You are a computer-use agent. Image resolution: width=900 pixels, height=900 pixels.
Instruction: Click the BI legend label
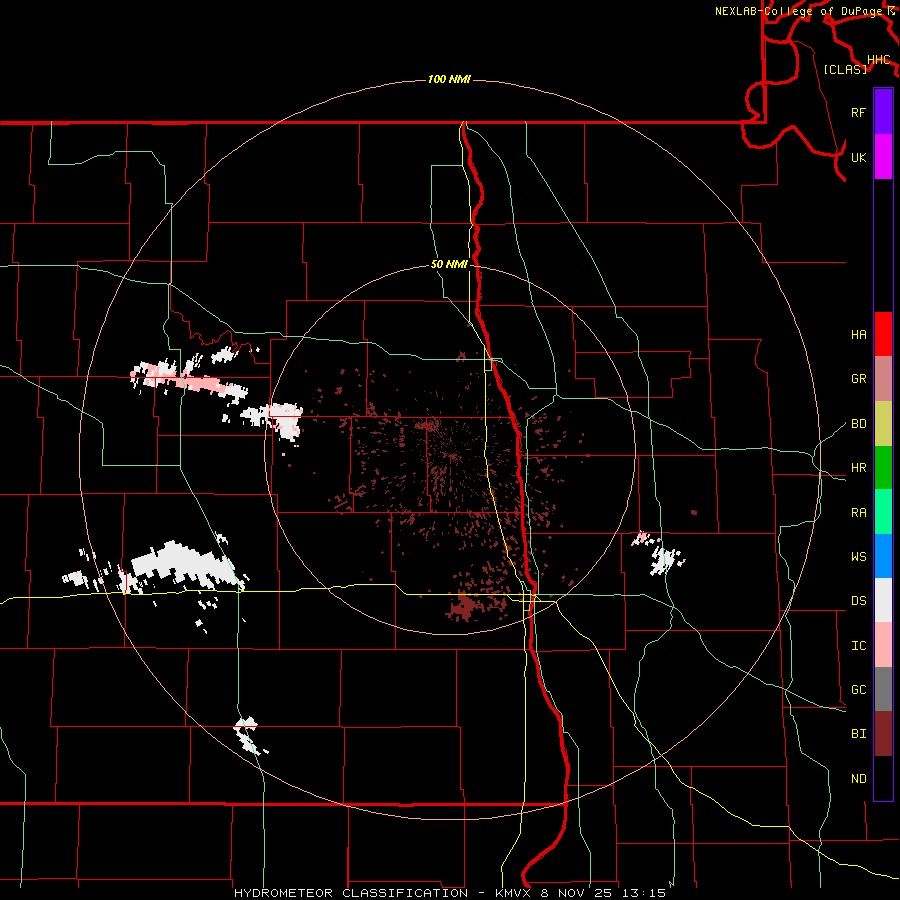tap(859, 734)
